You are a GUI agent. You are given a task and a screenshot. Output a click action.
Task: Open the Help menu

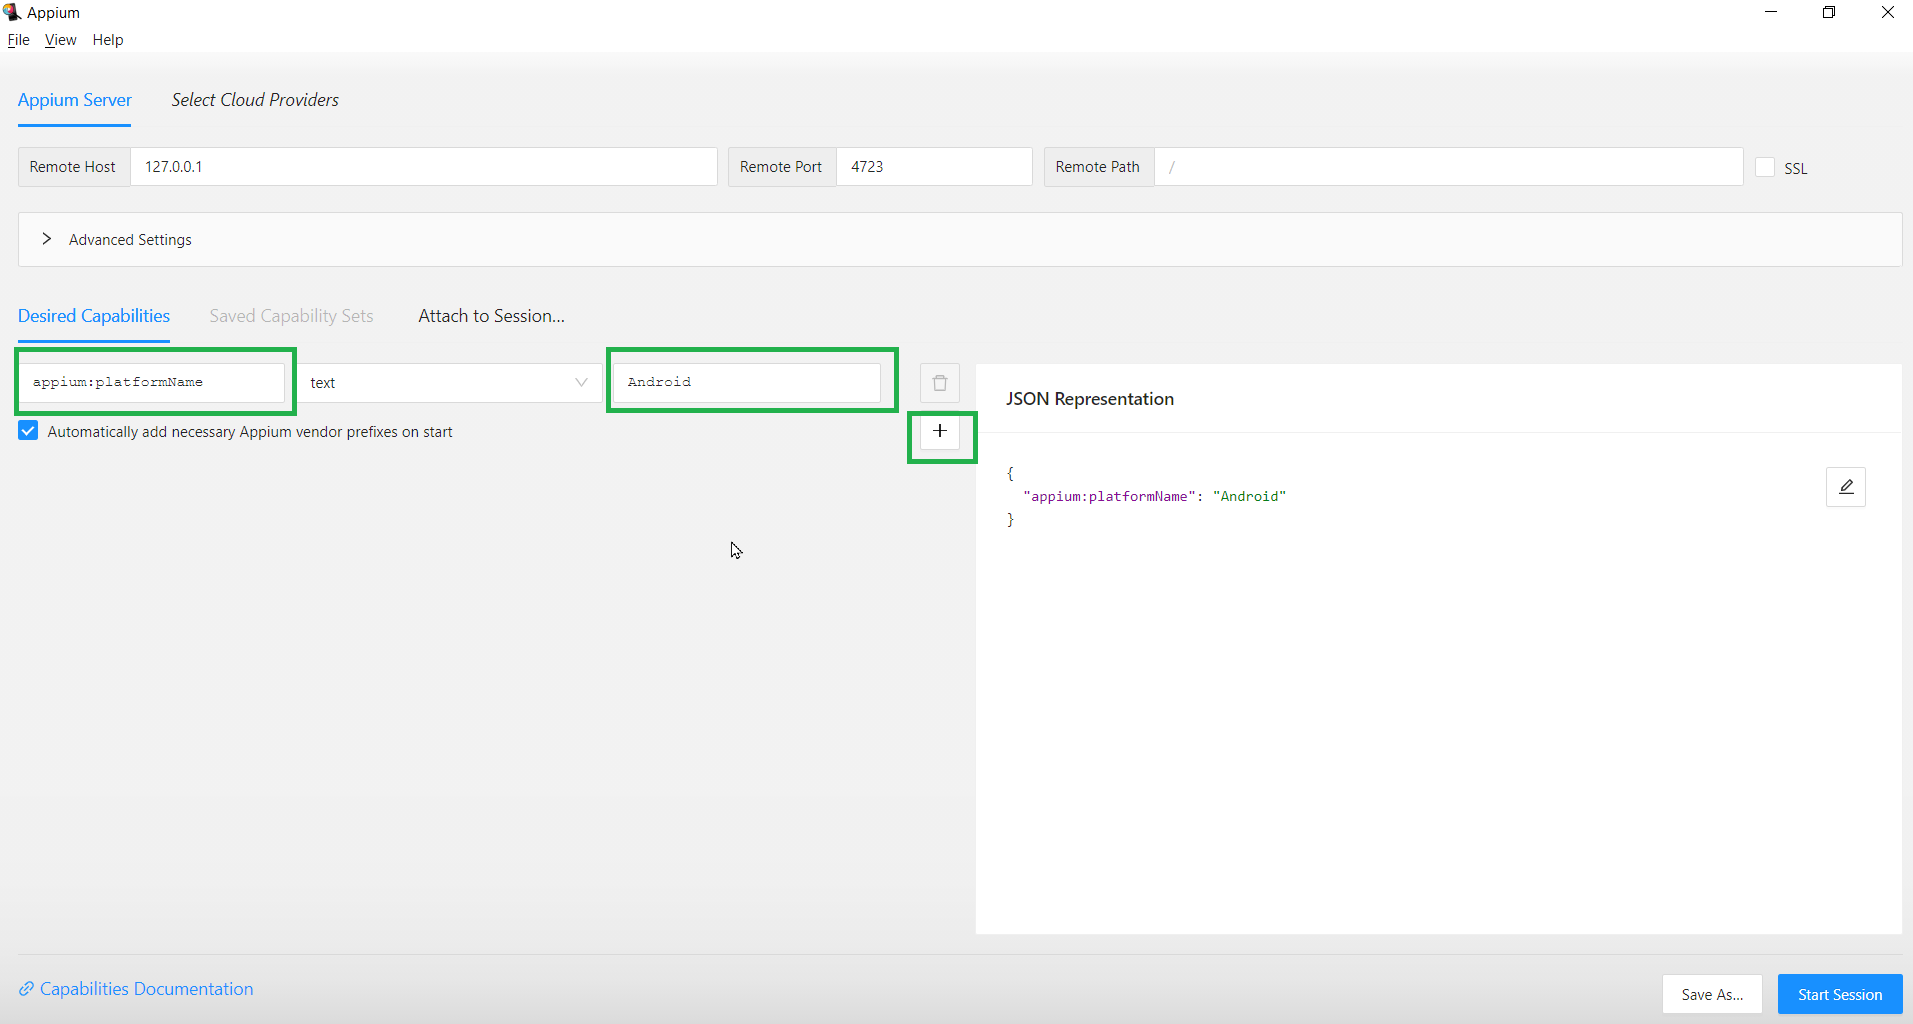[x=107, y=40]
